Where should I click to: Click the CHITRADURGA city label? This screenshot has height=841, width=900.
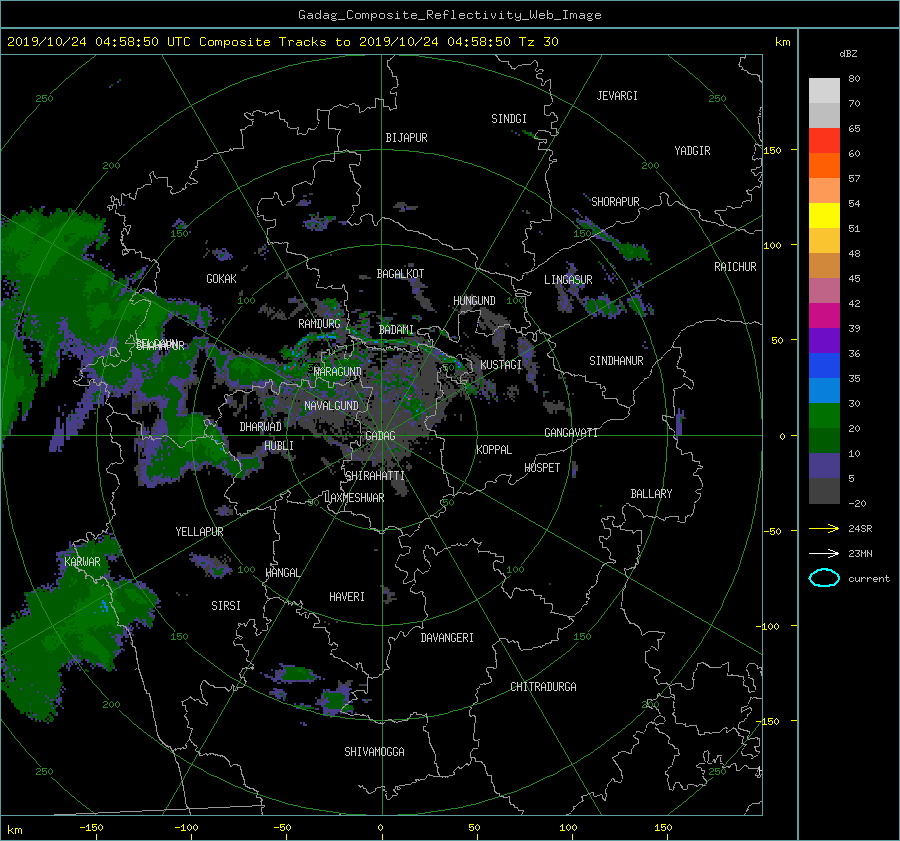point(543,687)
